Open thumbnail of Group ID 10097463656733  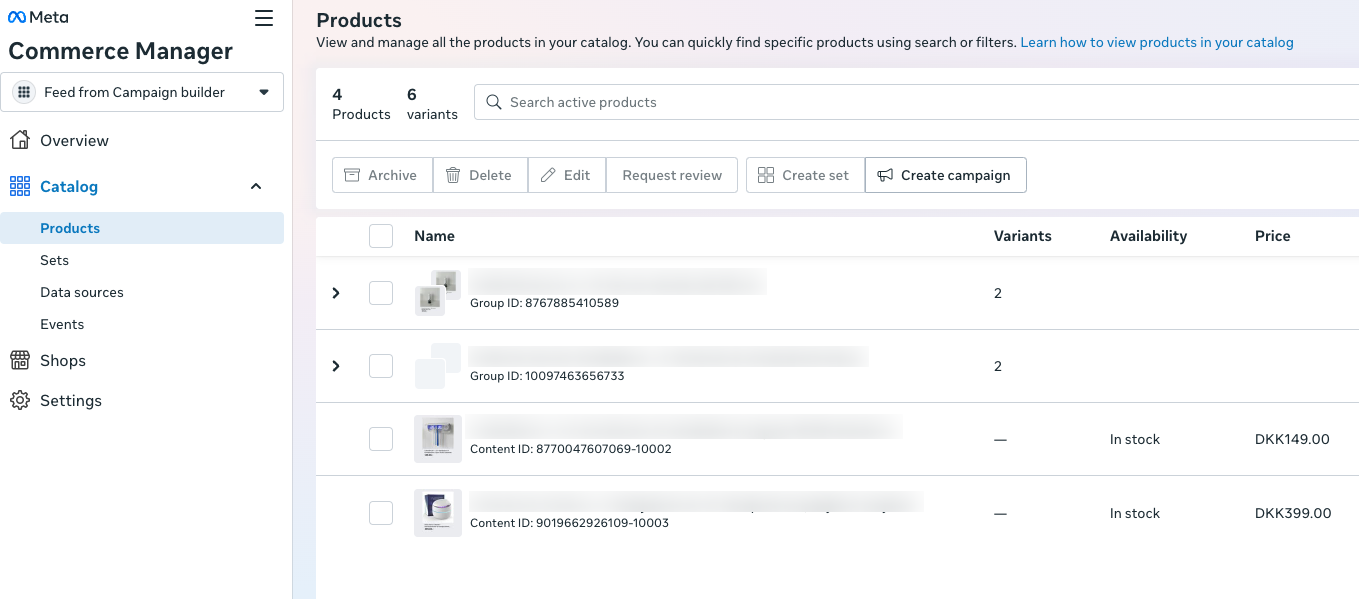tap(438, 366)
